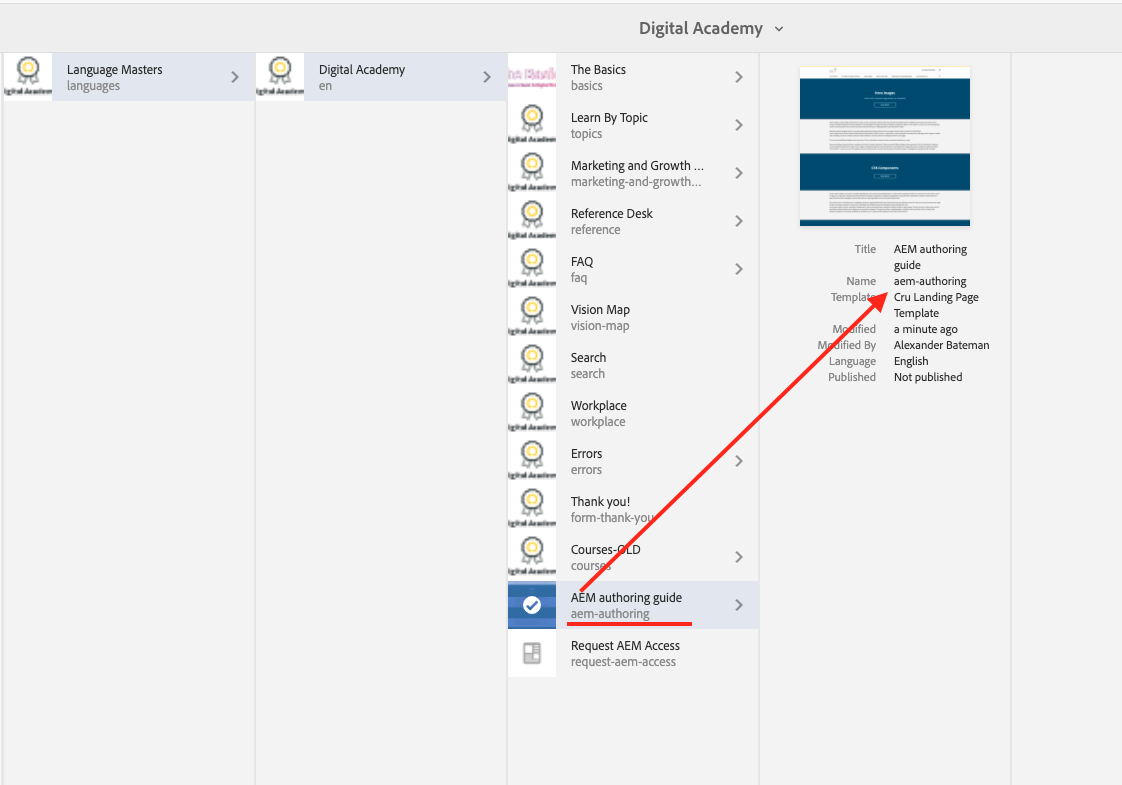
Task: Click 'Not published' status text
Action: tap(928, 377)
